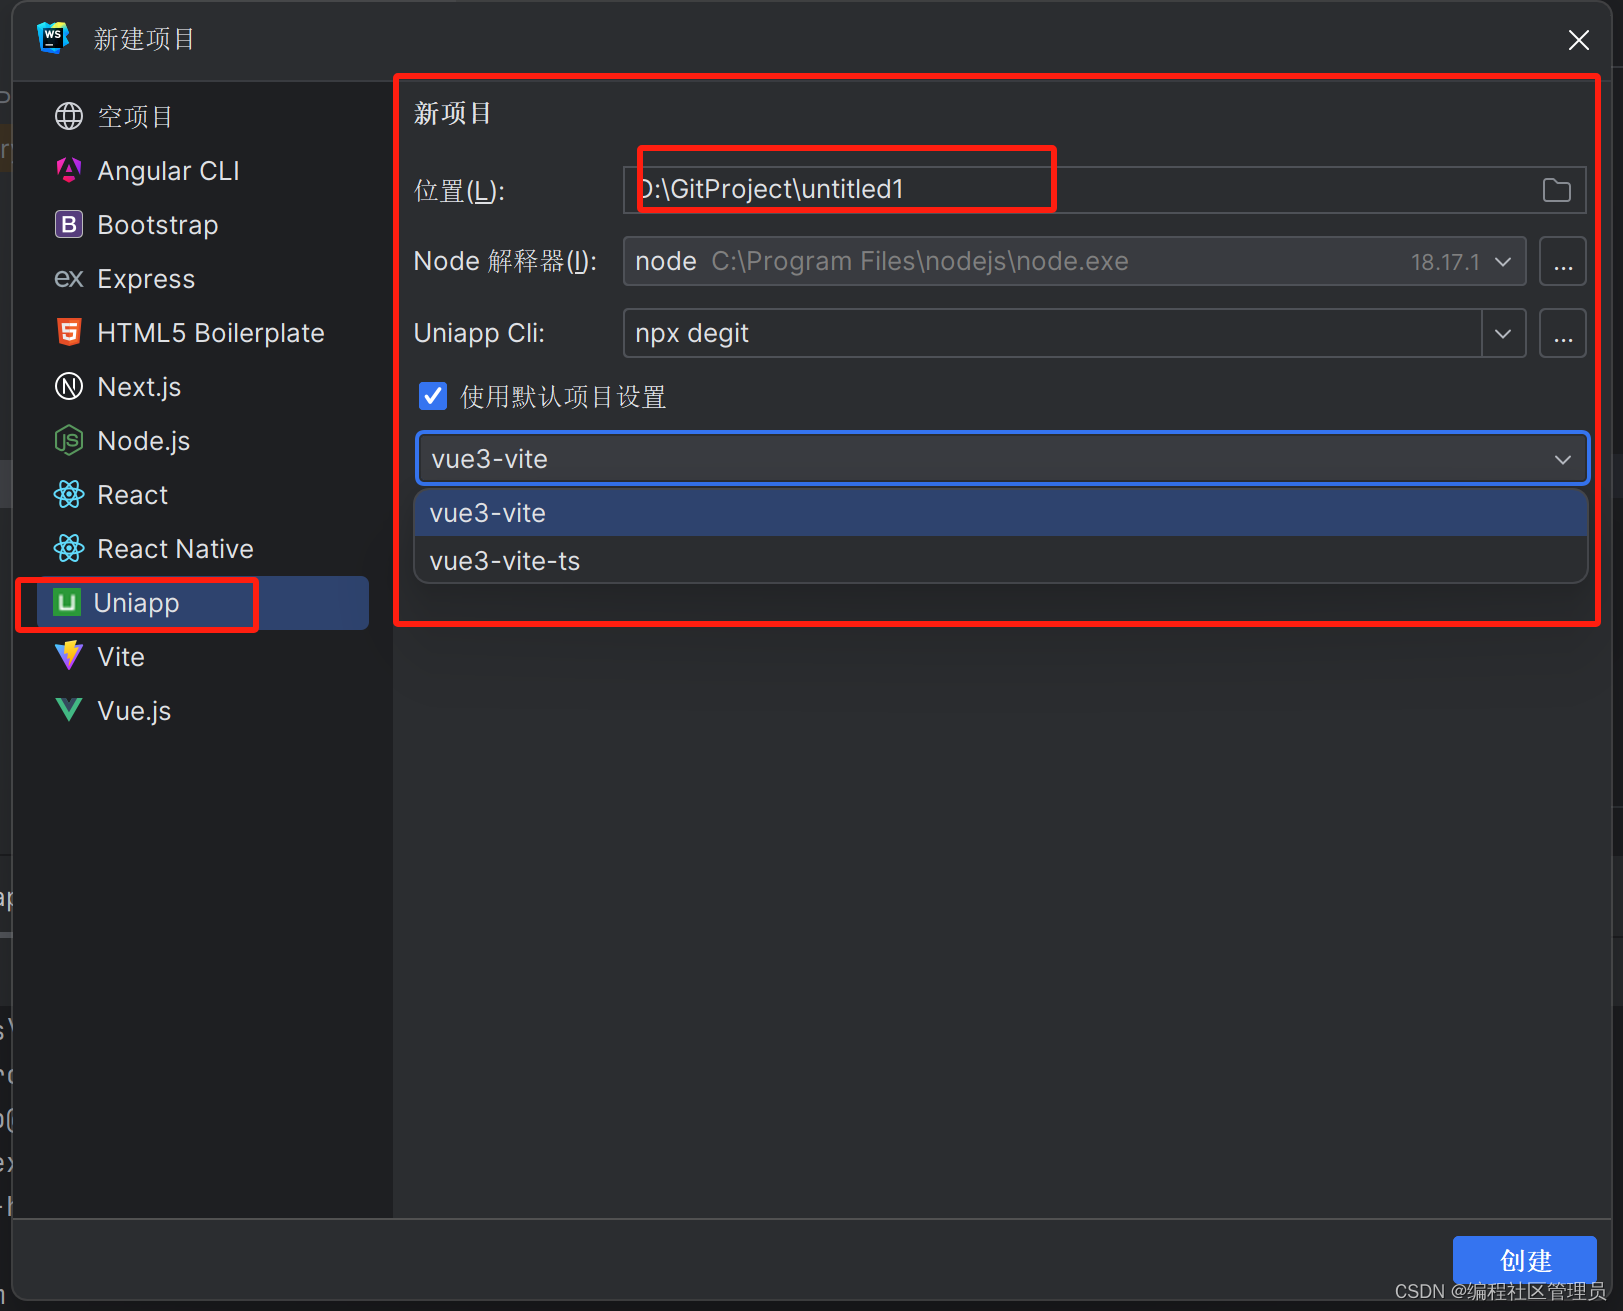This screenshot has height=1311, width=1623.
Task: Select the React Native project type
Action: click(x=174, y=548)
